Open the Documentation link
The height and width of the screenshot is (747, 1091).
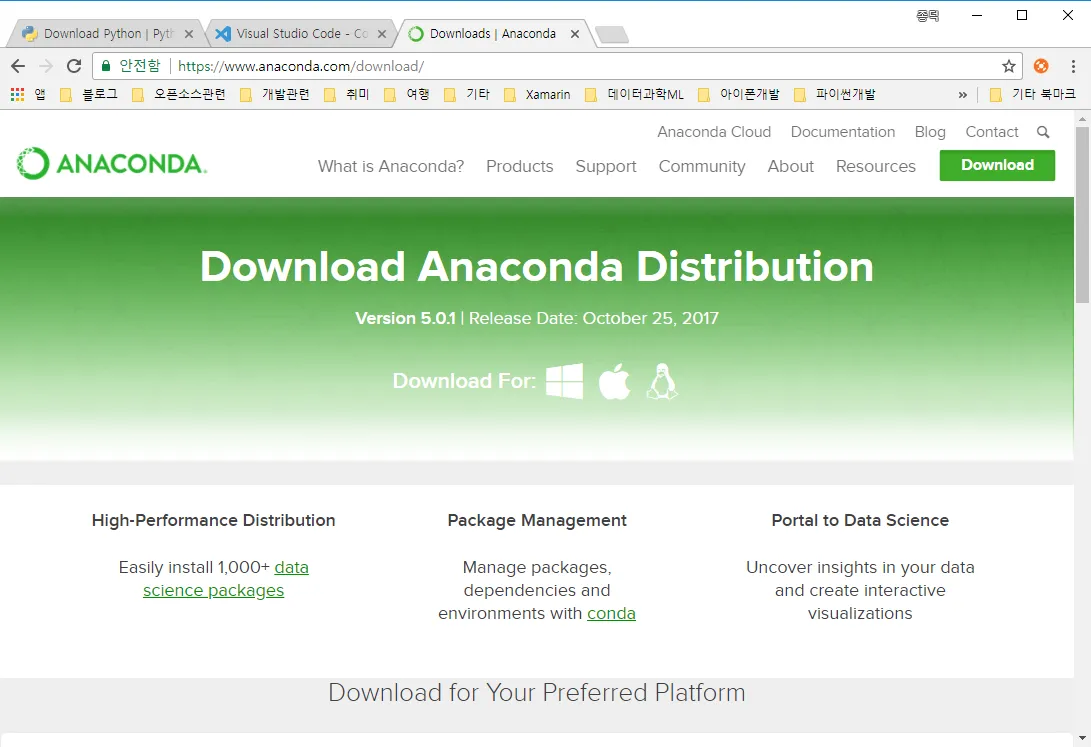tap(843, 132)
